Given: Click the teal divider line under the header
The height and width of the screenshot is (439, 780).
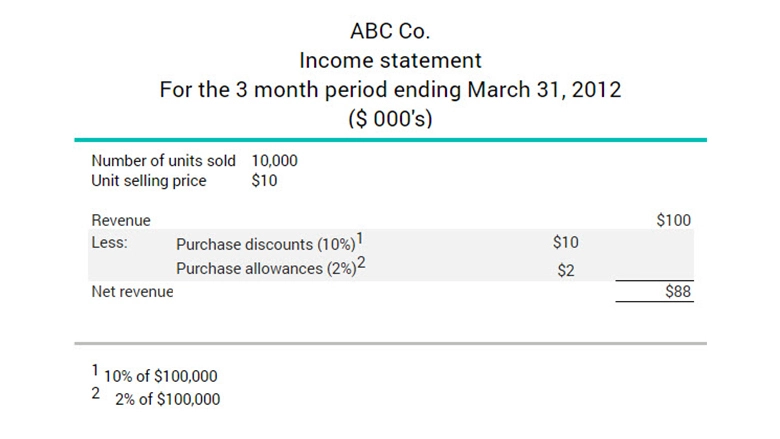Looking at the screenshot, I should coord(390,140).
